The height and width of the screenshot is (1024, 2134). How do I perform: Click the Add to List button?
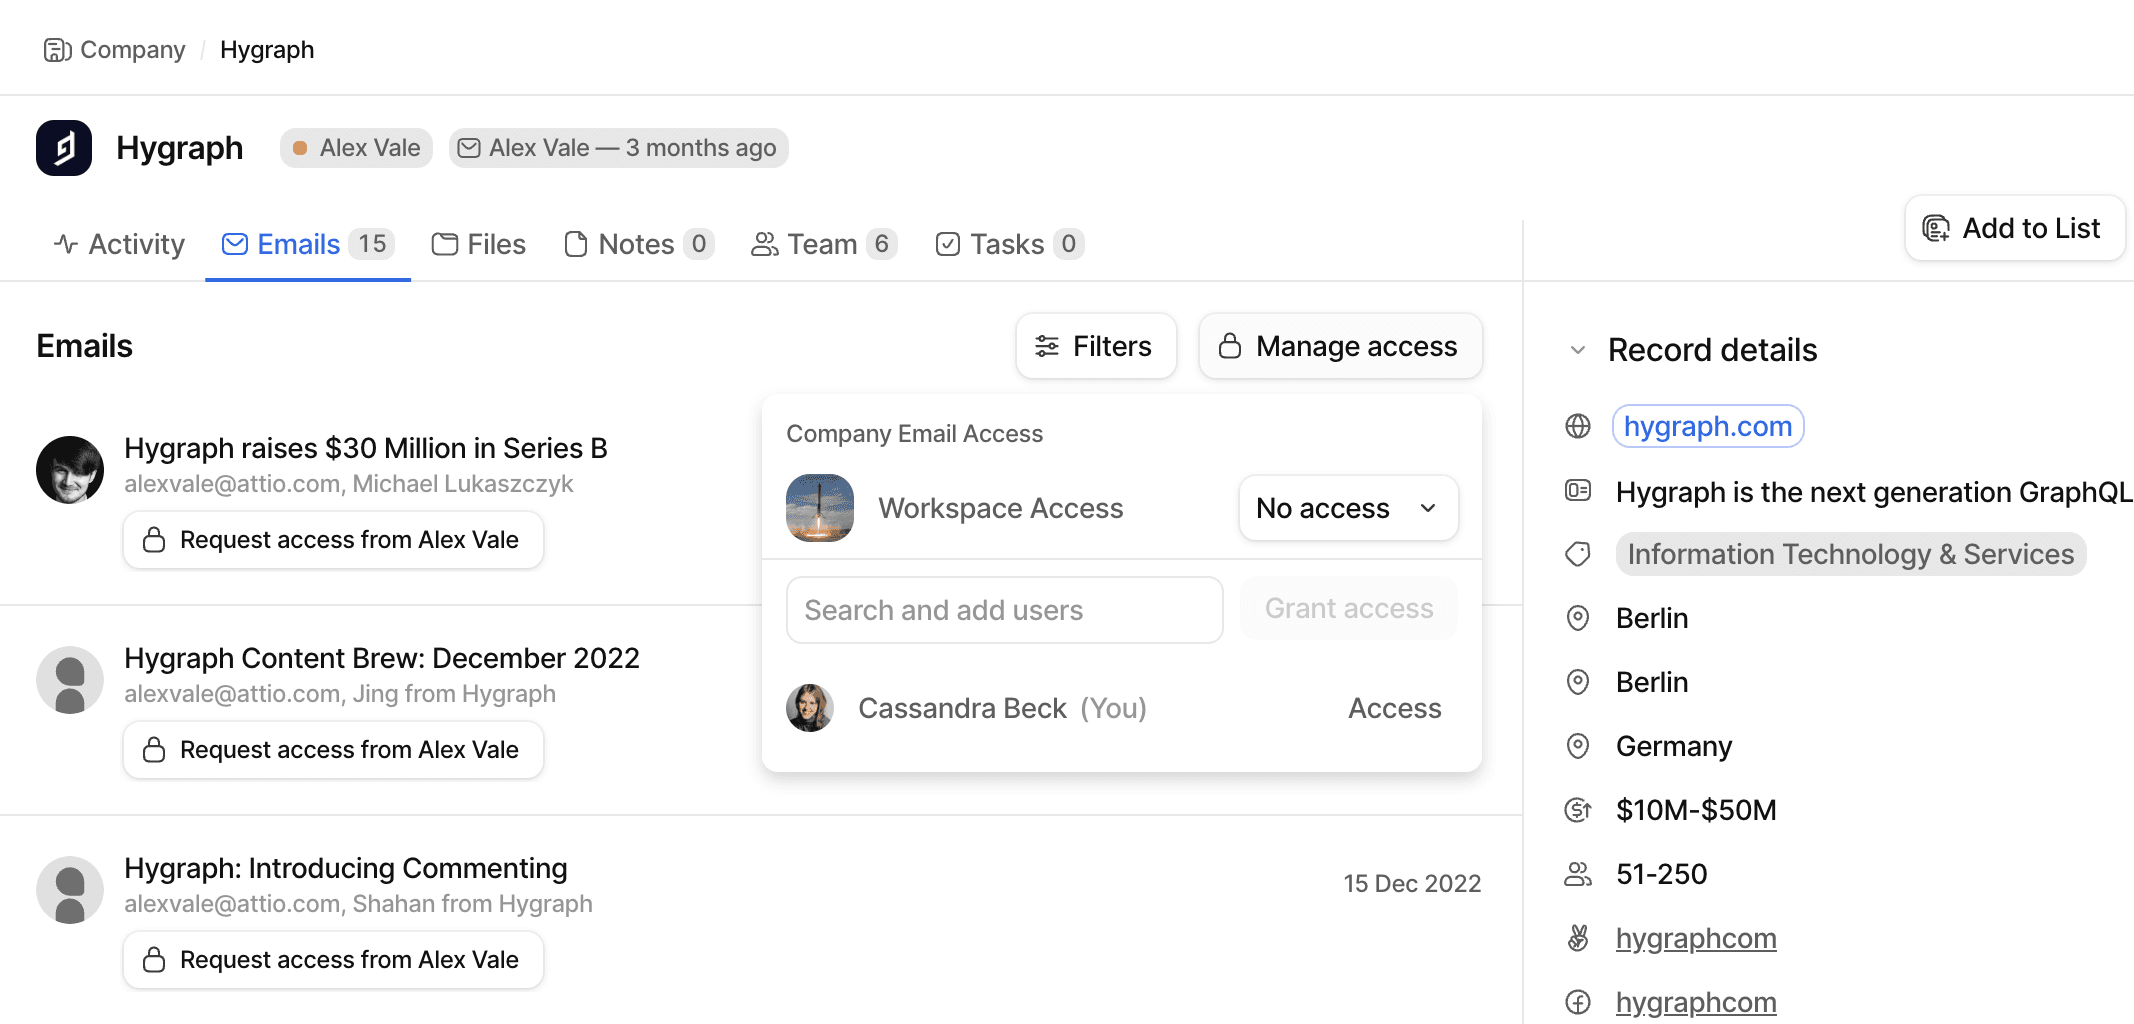pyautogui.click(x=2014, y=228)
